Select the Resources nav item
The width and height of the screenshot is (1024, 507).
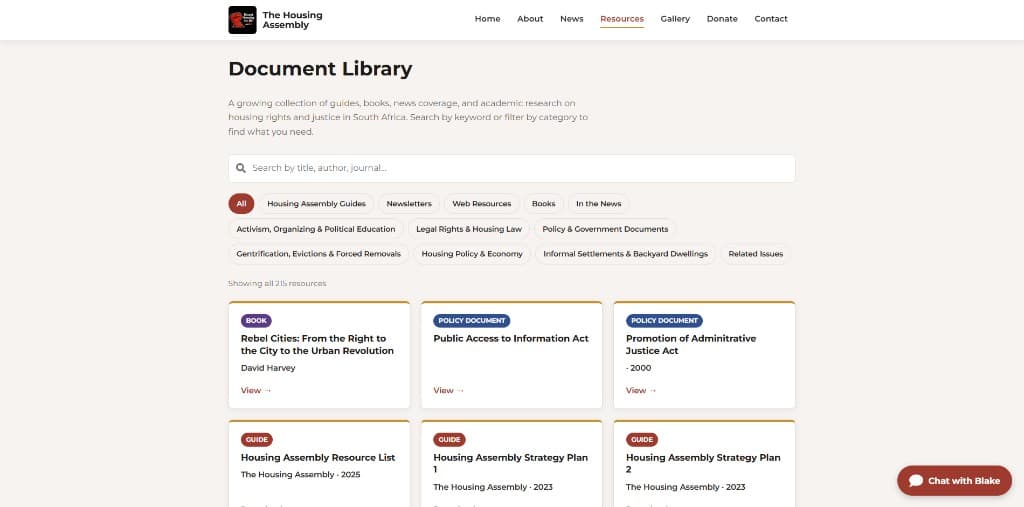(622, 19)
